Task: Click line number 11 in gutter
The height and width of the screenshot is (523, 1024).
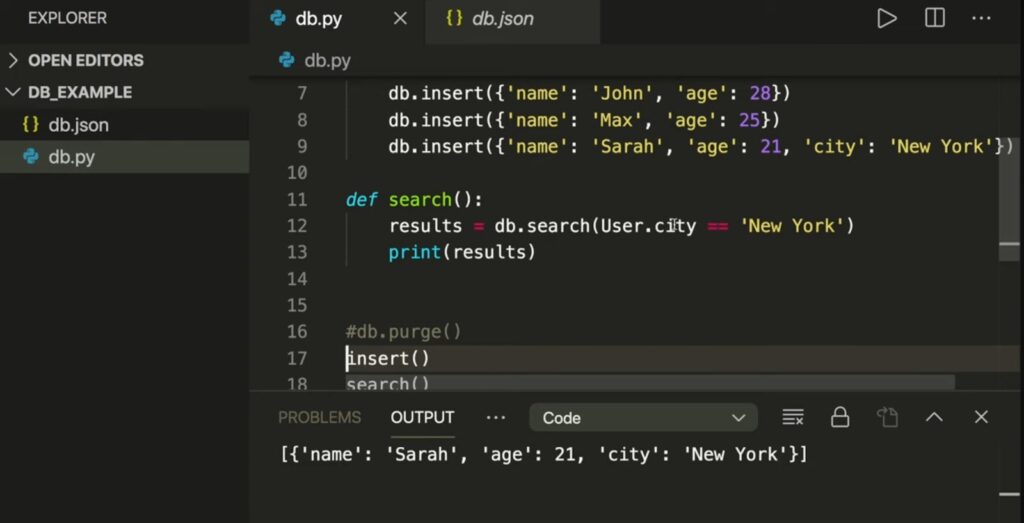Action: coord(296,199)
